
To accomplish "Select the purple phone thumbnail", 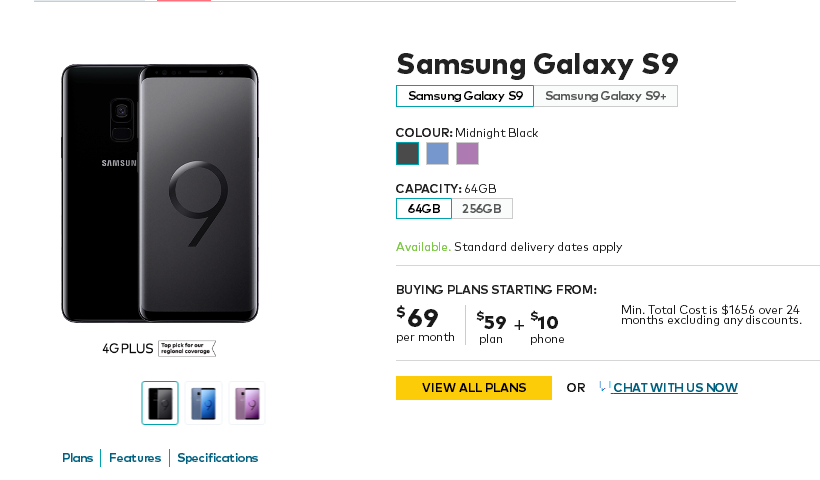I will tap(247, 403).
